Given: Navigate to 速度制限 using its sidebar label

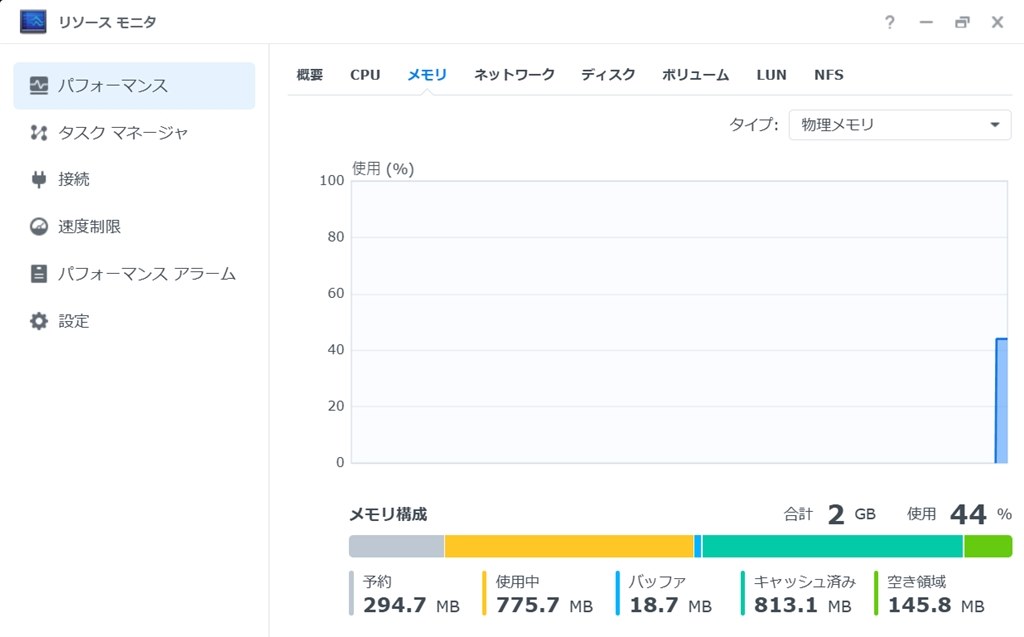Looking at the screenshot, I should coord(89,226).
